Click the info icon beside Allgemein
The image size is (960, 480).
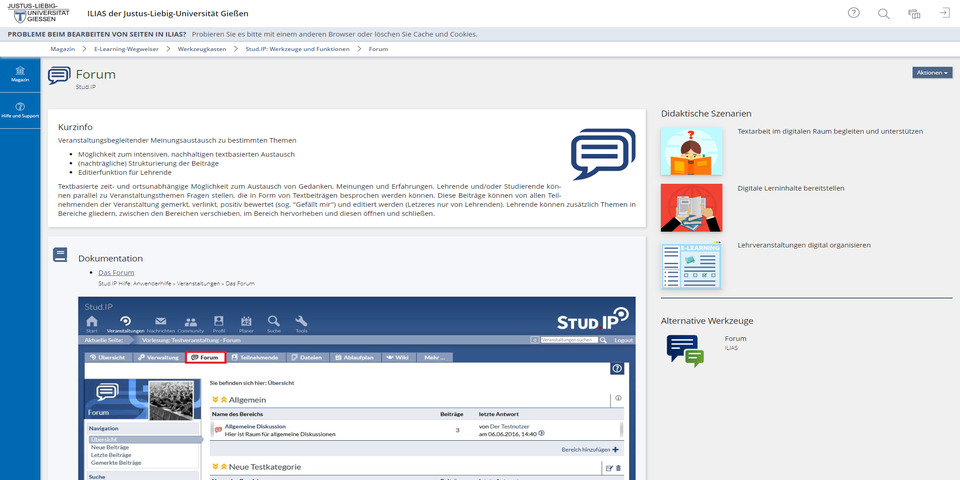coord(618,398)
